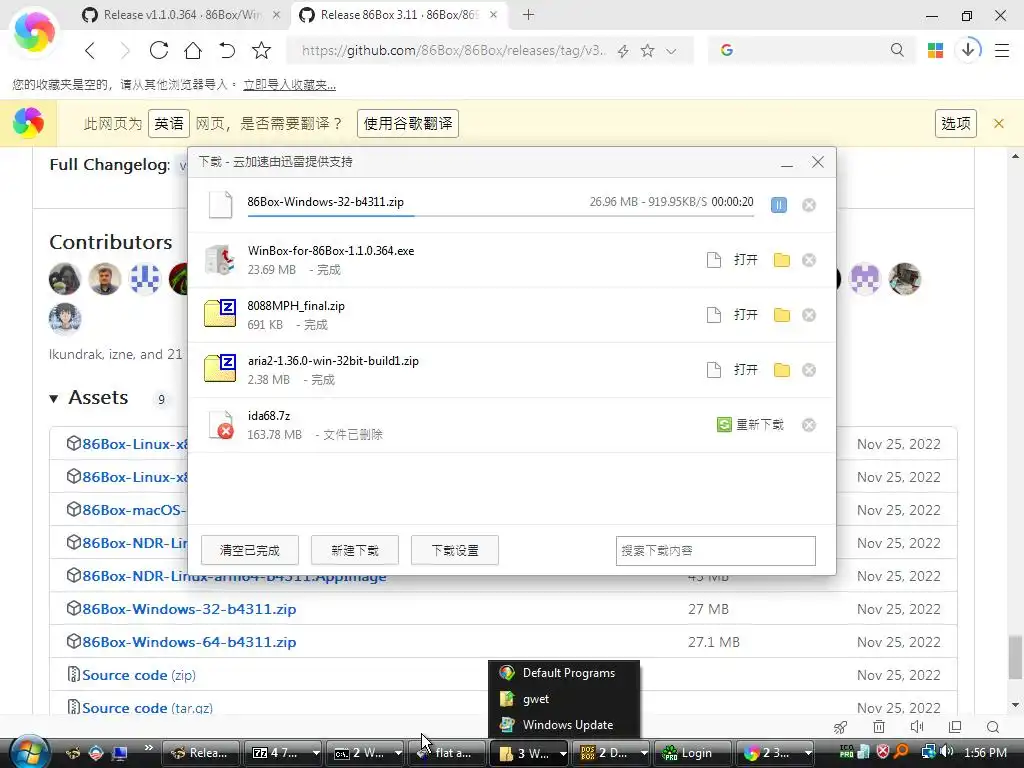The image size is (1024, 768).
Task: Open 86Box-Windows-64-b4311.zip asset link
Action: (189, 643)
